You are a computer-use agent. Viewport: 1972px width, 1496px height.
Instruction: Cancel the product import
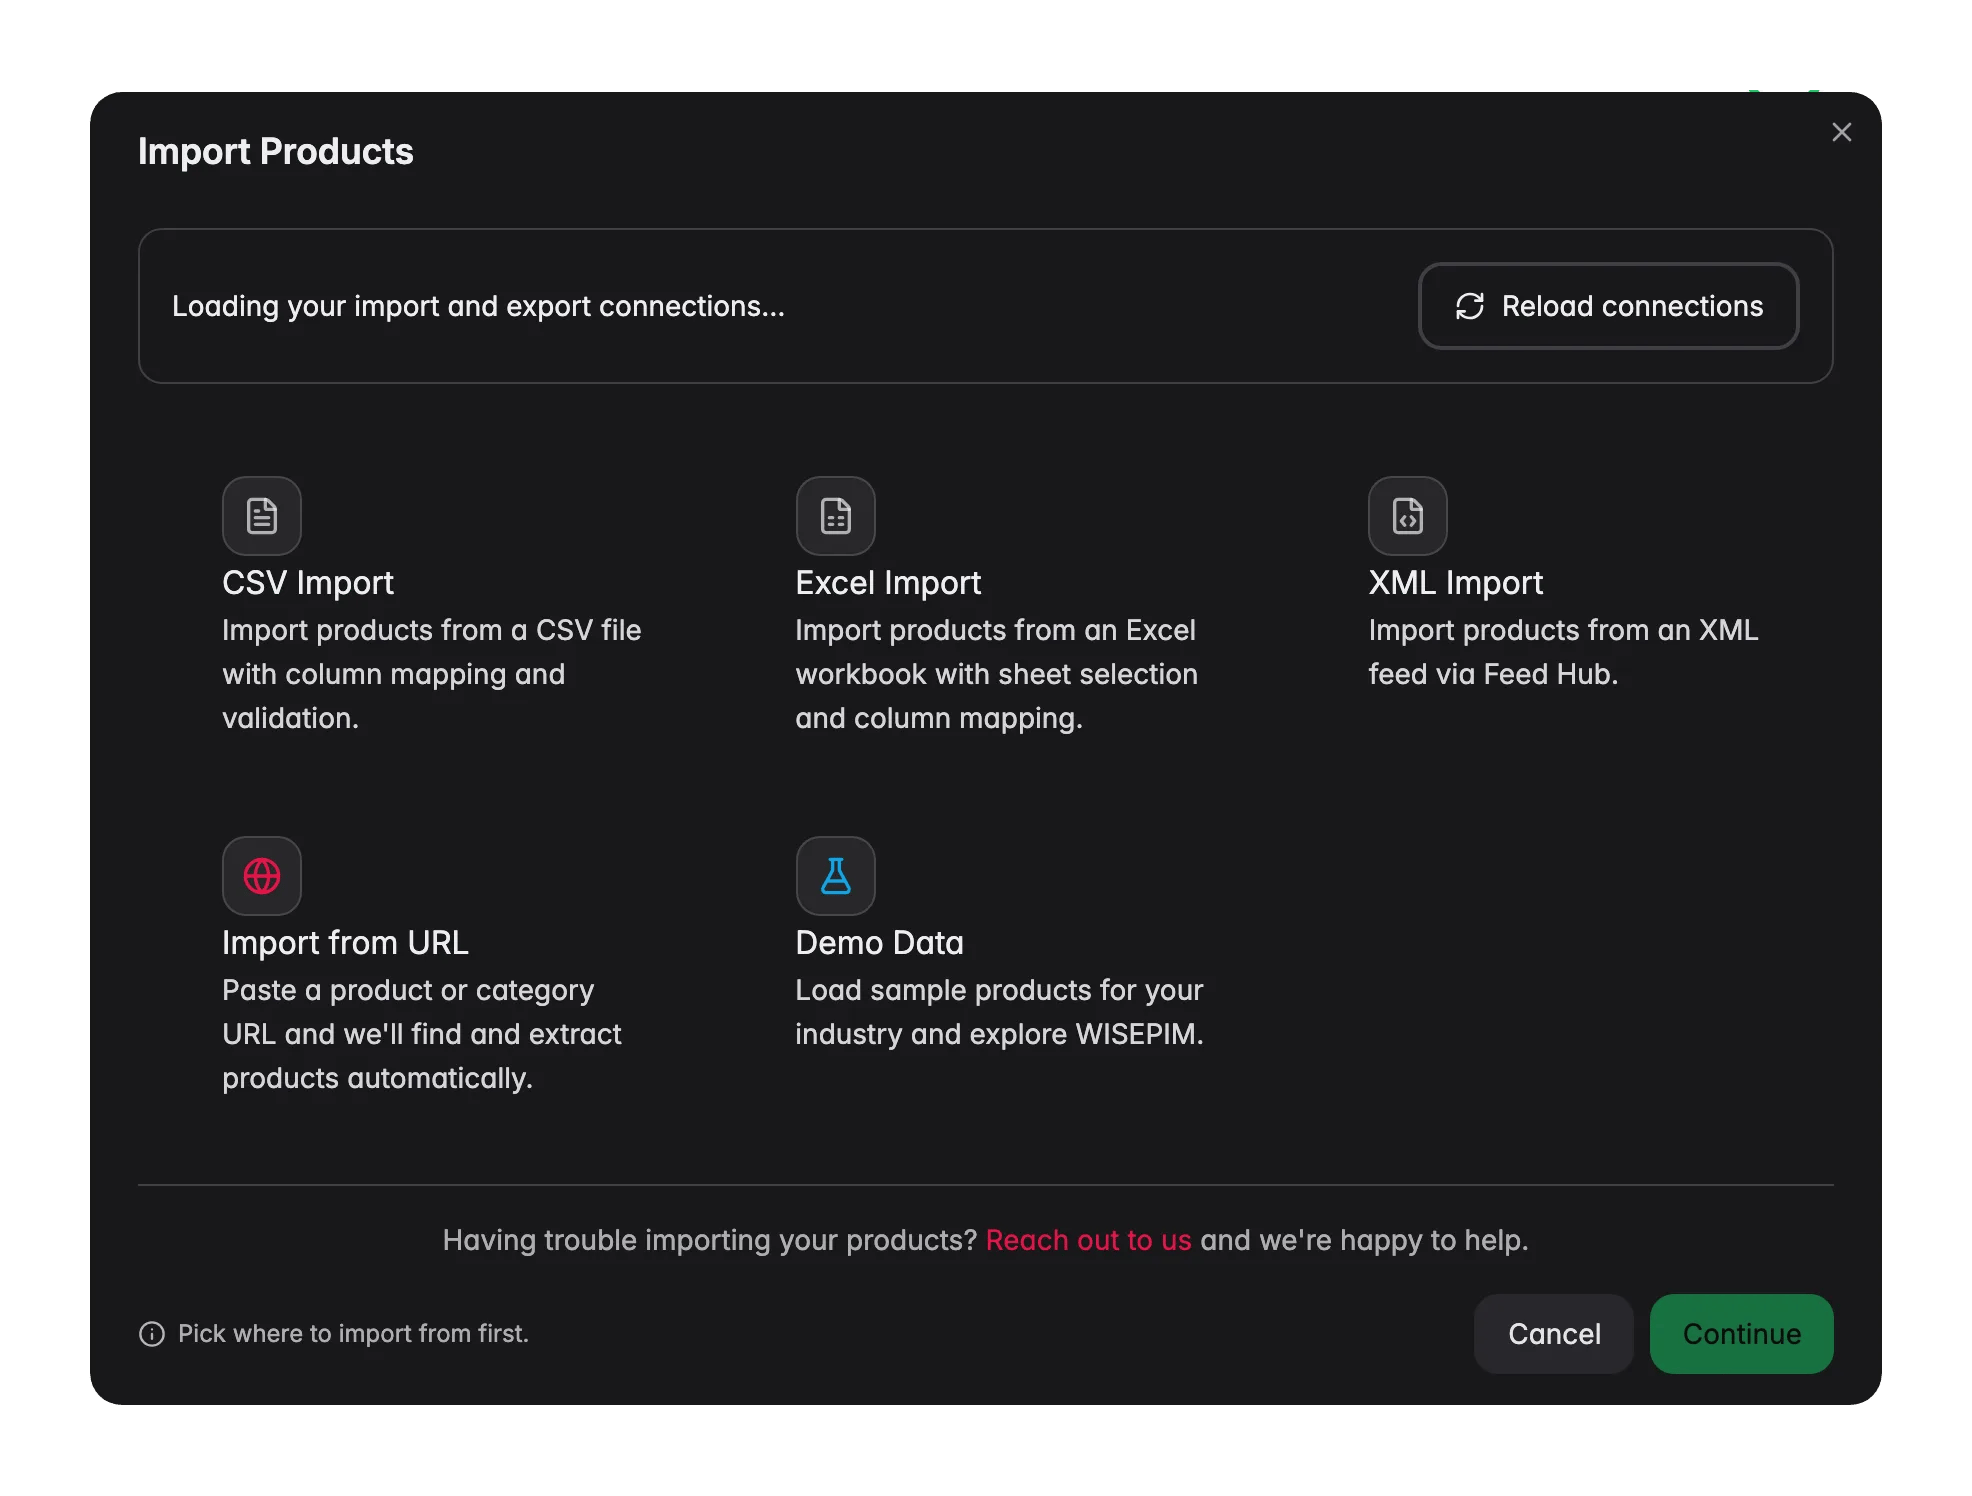1554,1334
